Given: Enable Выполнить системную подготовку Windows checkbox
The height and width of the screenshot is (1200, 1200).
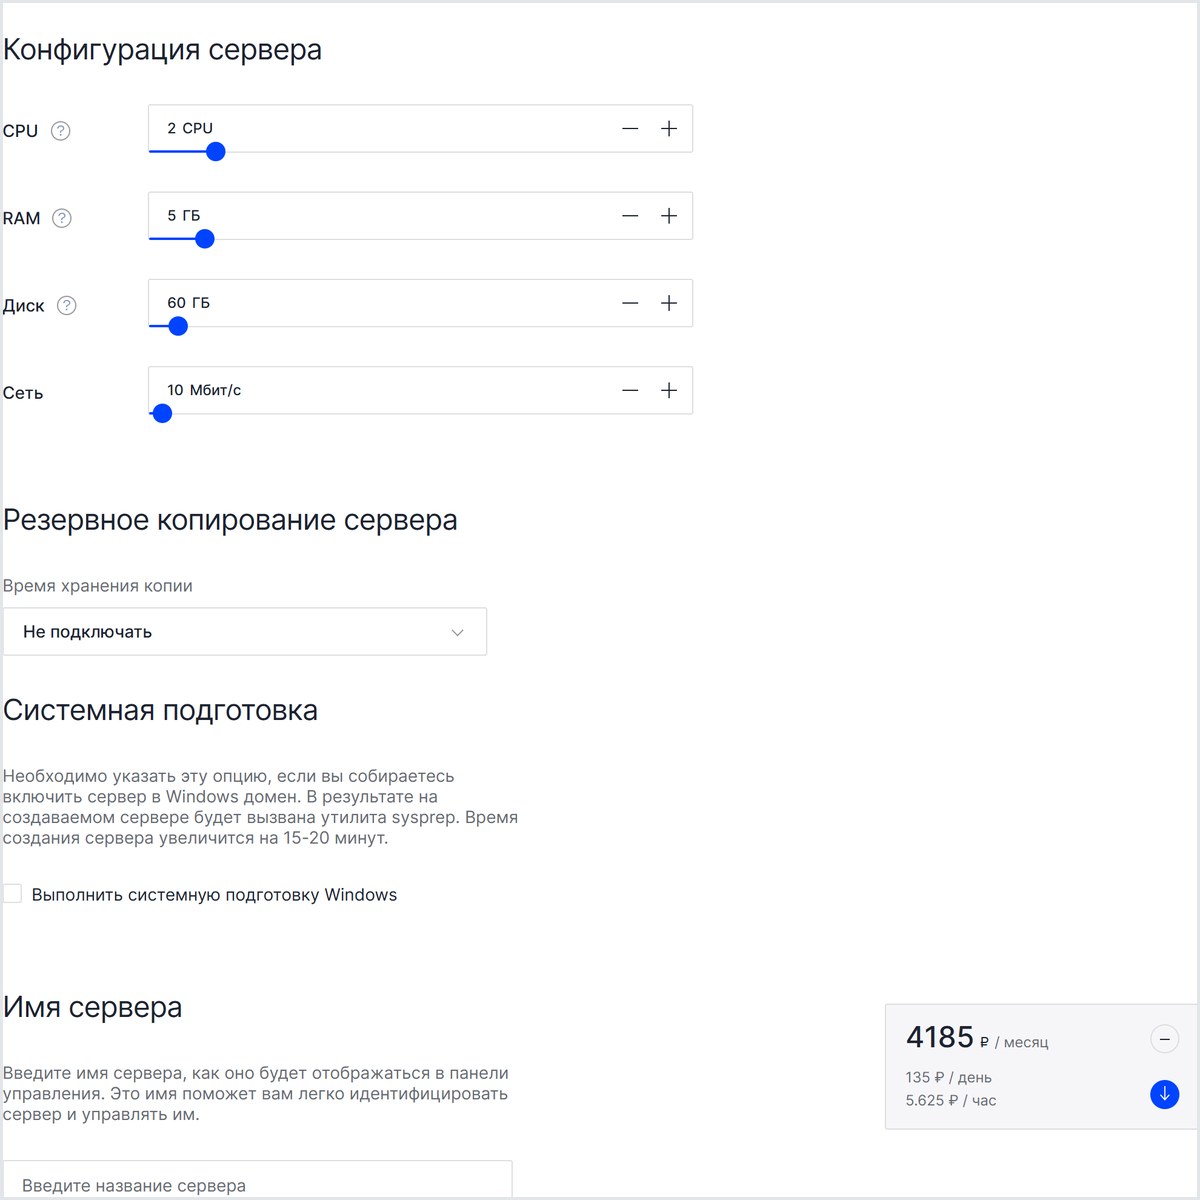Looking at the screenshot, I should [x=13, y=894].
